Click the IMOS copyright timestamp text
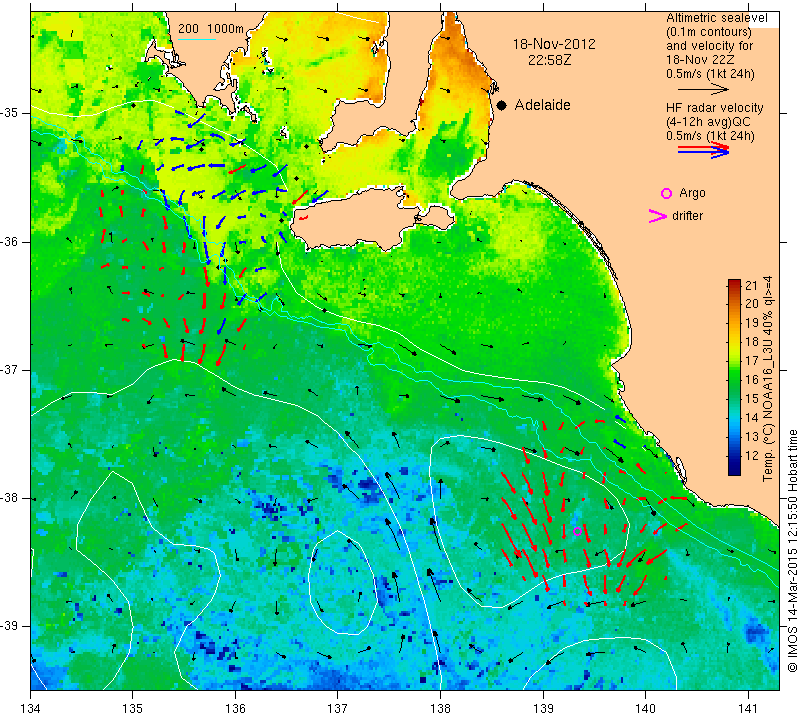 coord(792,551)
